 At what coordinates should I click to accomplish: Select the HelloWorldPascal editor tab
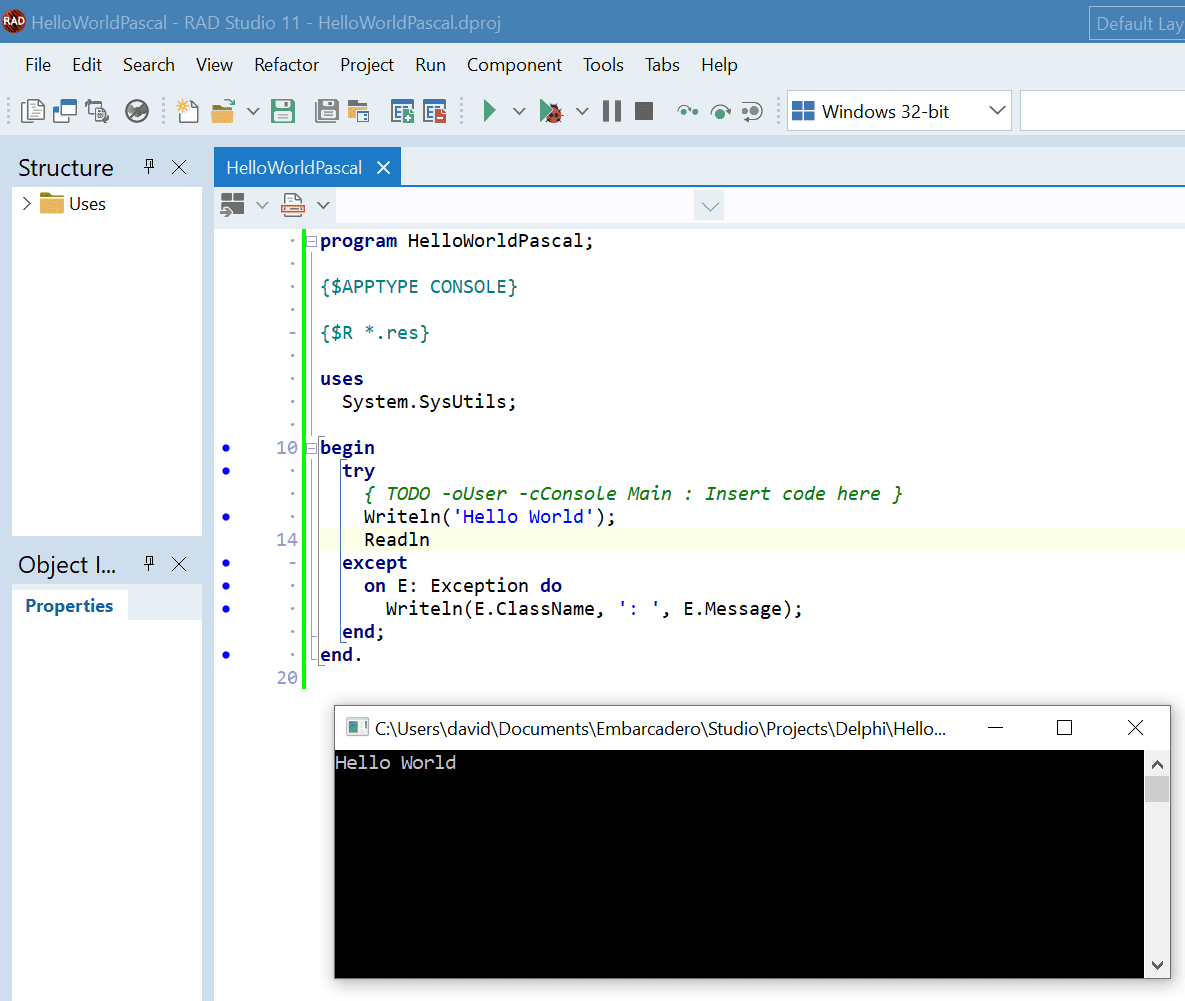tap(294, 168)
